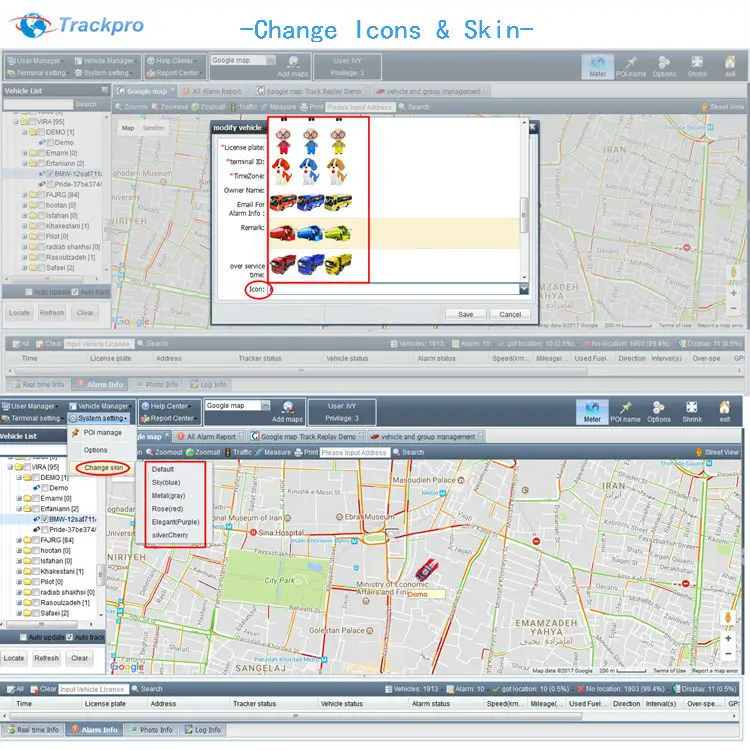This screenshot has width=750, height=750.
Task: Click the Meter icon in the skin-menu window
Action: 592,411
